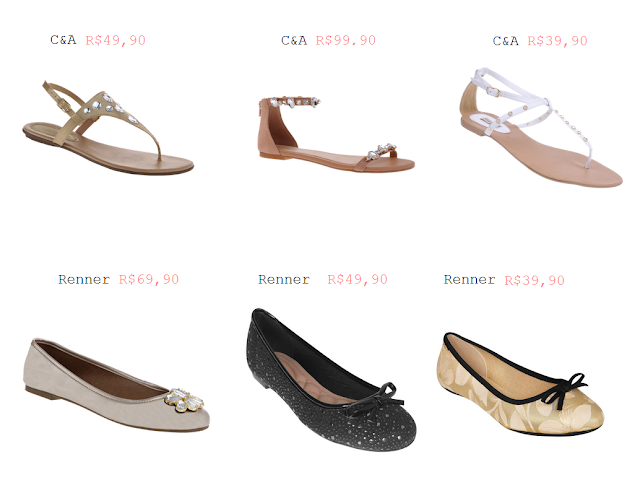Click the Renner label above black flat
The height and width of the screenshot is (493, 640).
tap(284, 280)
